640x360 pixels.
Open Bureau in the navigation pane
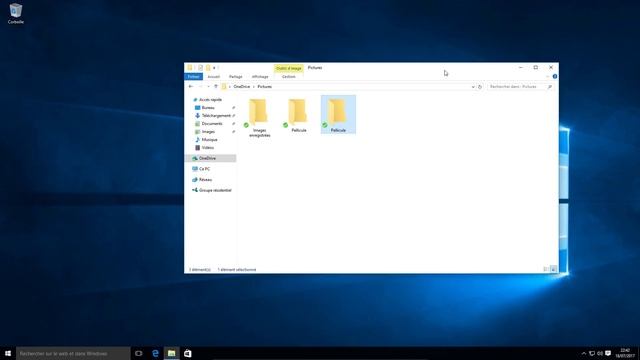click(208, 108)
